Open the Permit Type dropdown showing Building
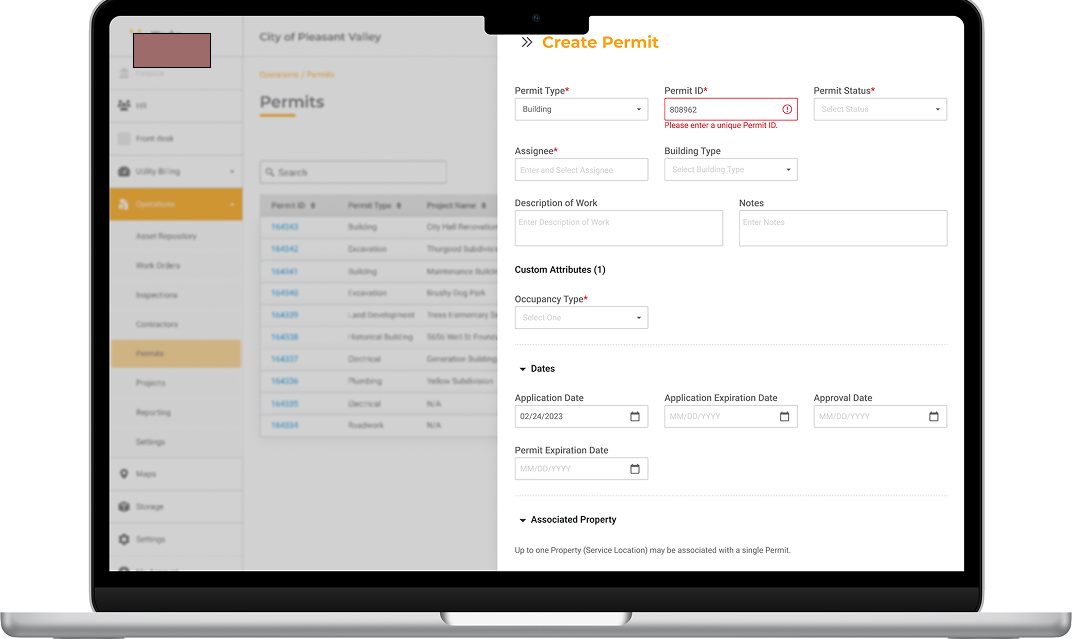 pos(581,109)
